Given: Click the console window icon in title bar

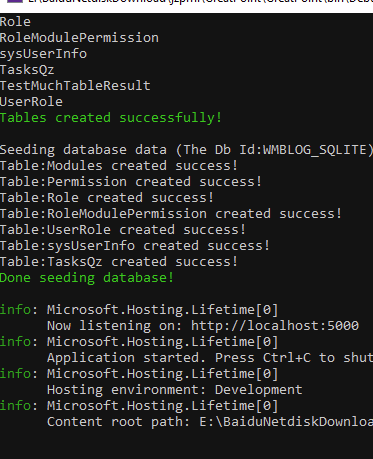Looking at the screenshot, I should tap(15, 1).
